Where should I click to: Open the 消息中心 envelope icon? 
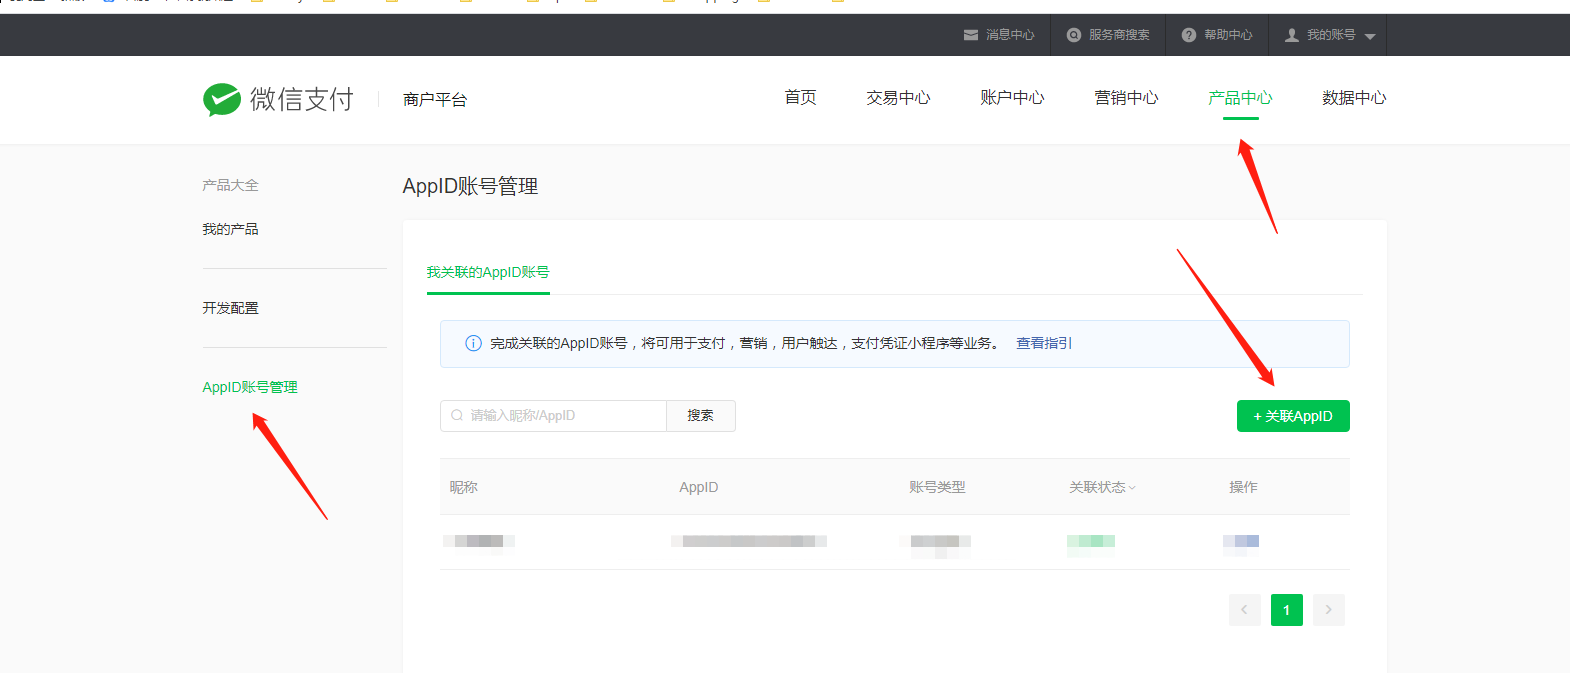click(970, 35)
